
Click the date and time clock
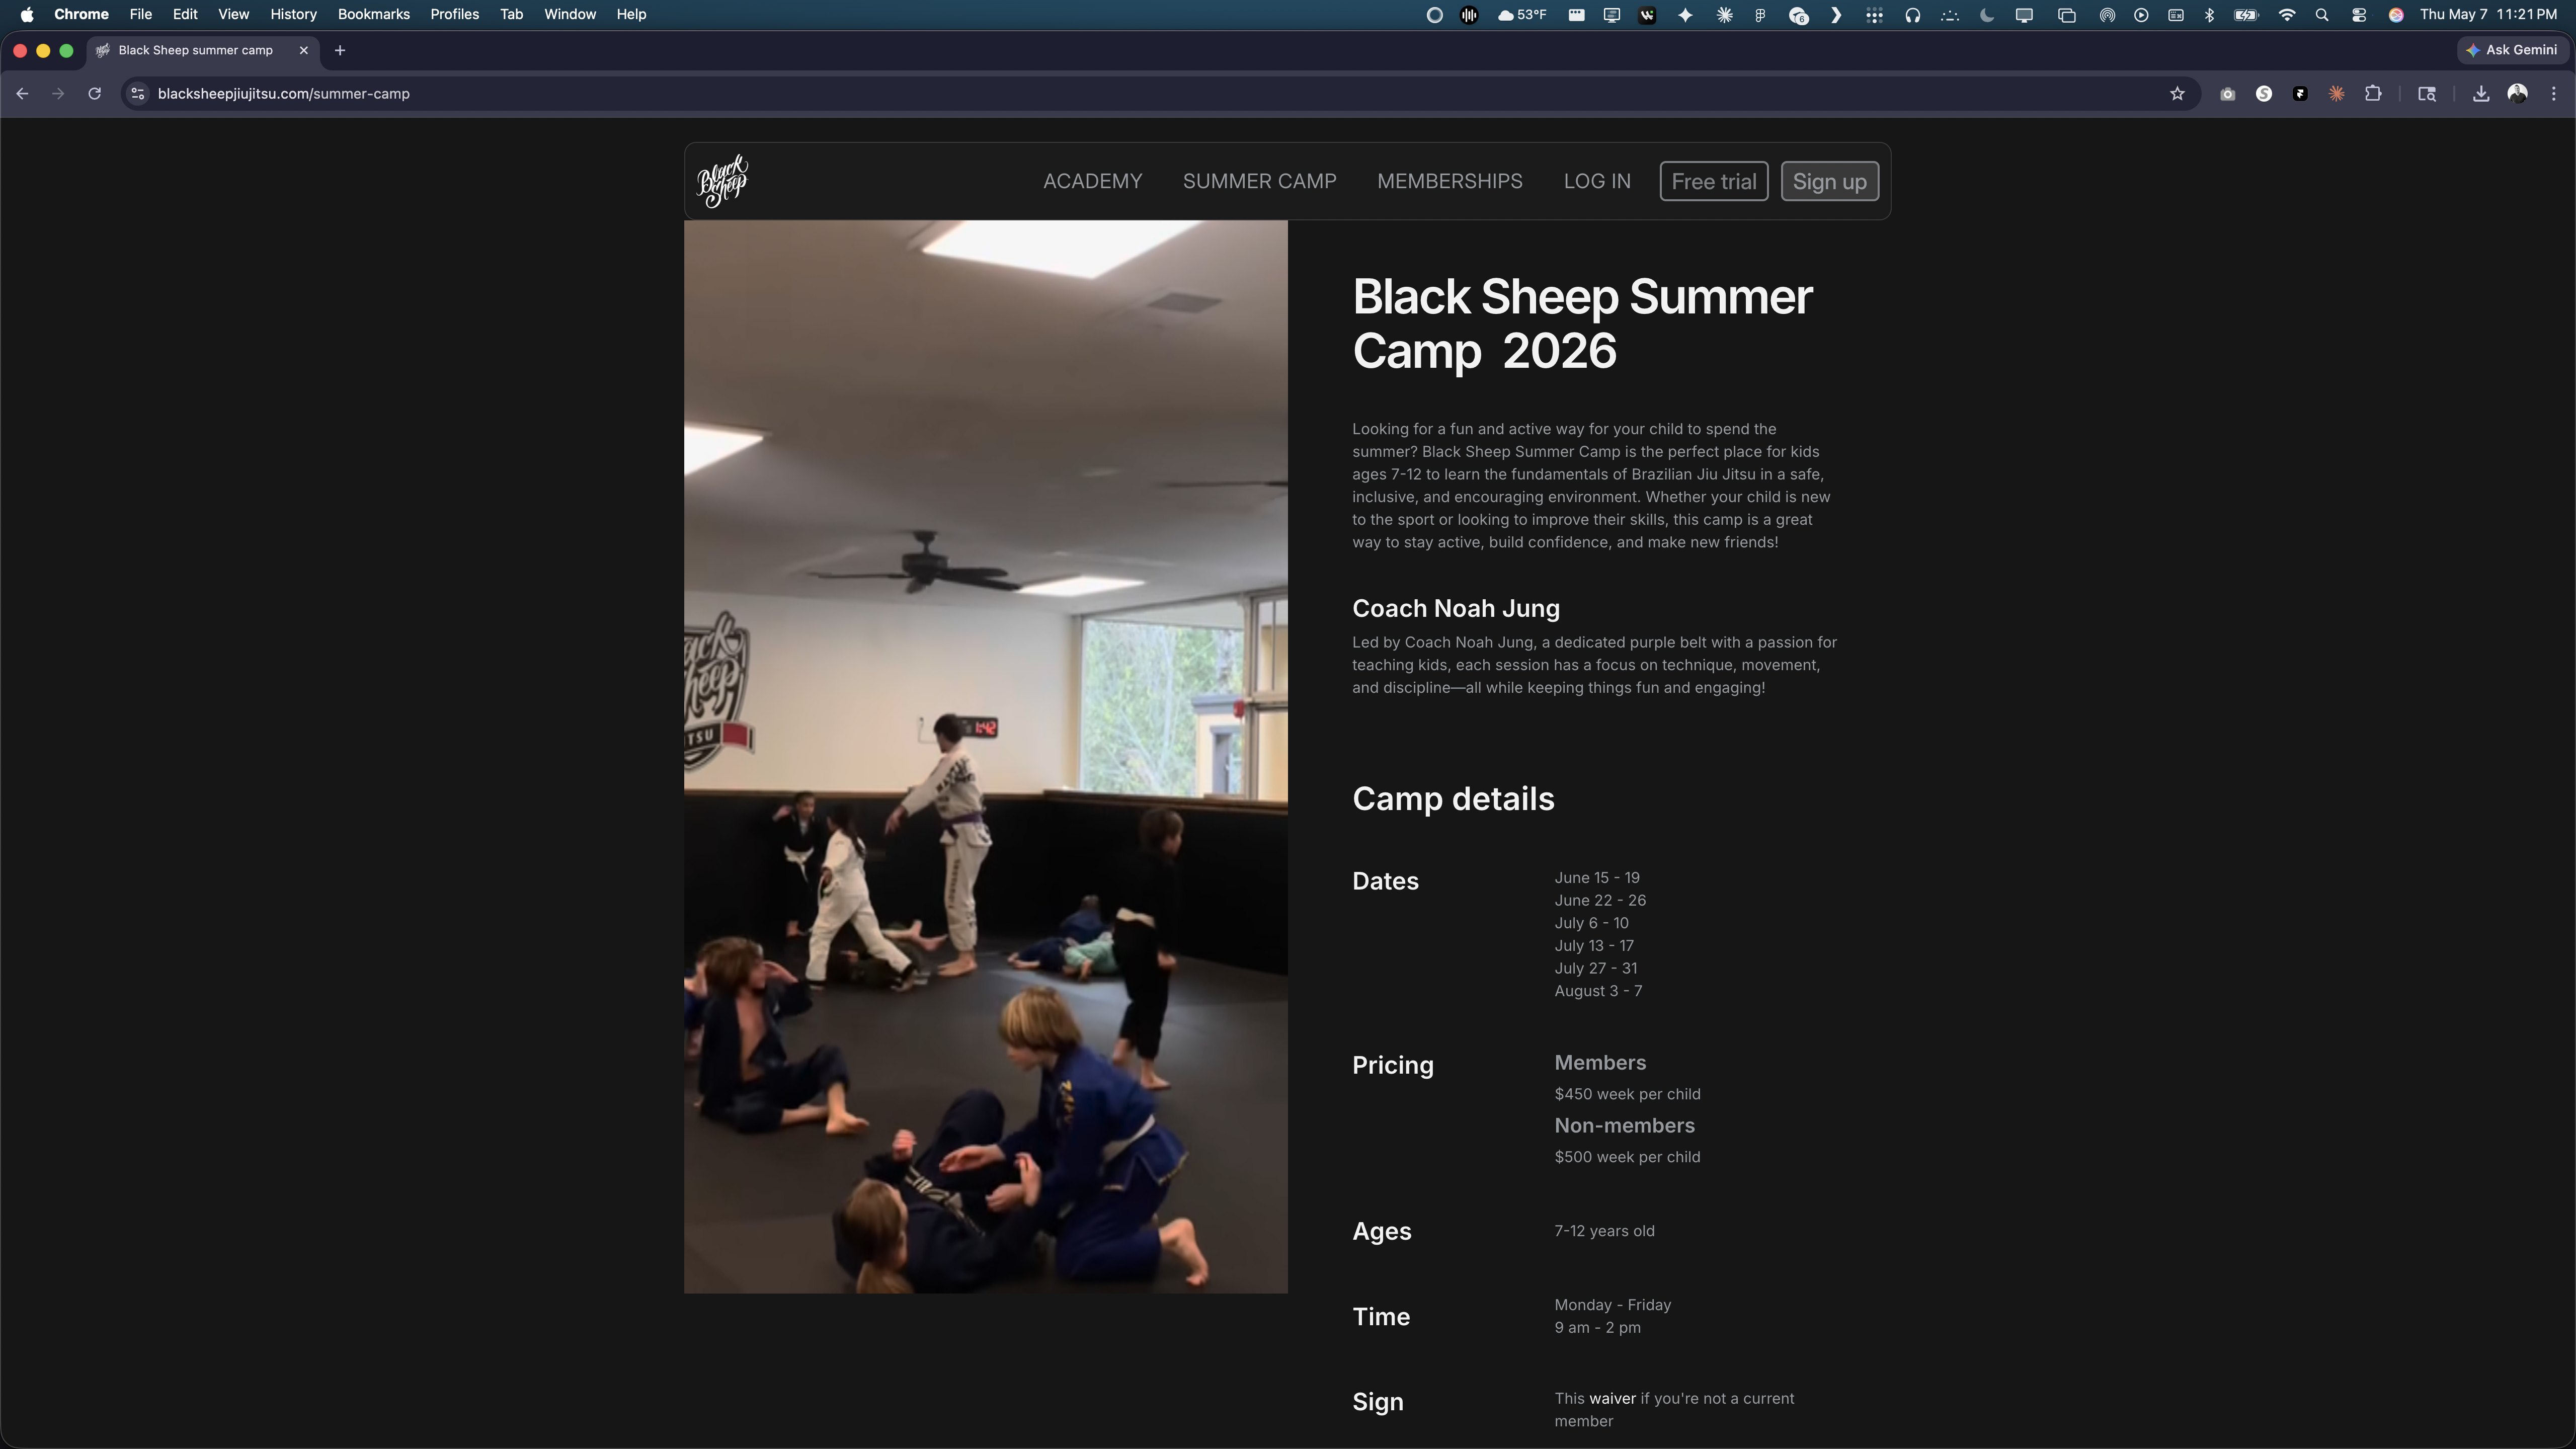coord(2488,14)
